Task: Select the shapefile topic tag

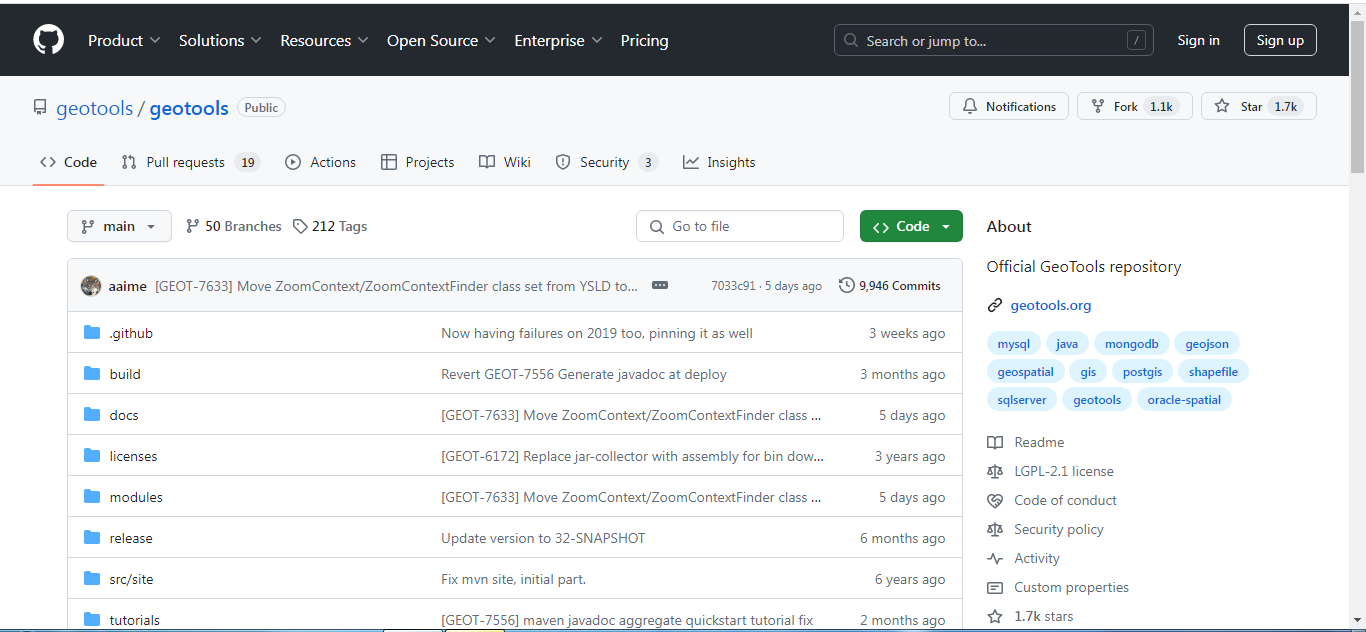Action: pyautogui.click(x=1214, y=372)
